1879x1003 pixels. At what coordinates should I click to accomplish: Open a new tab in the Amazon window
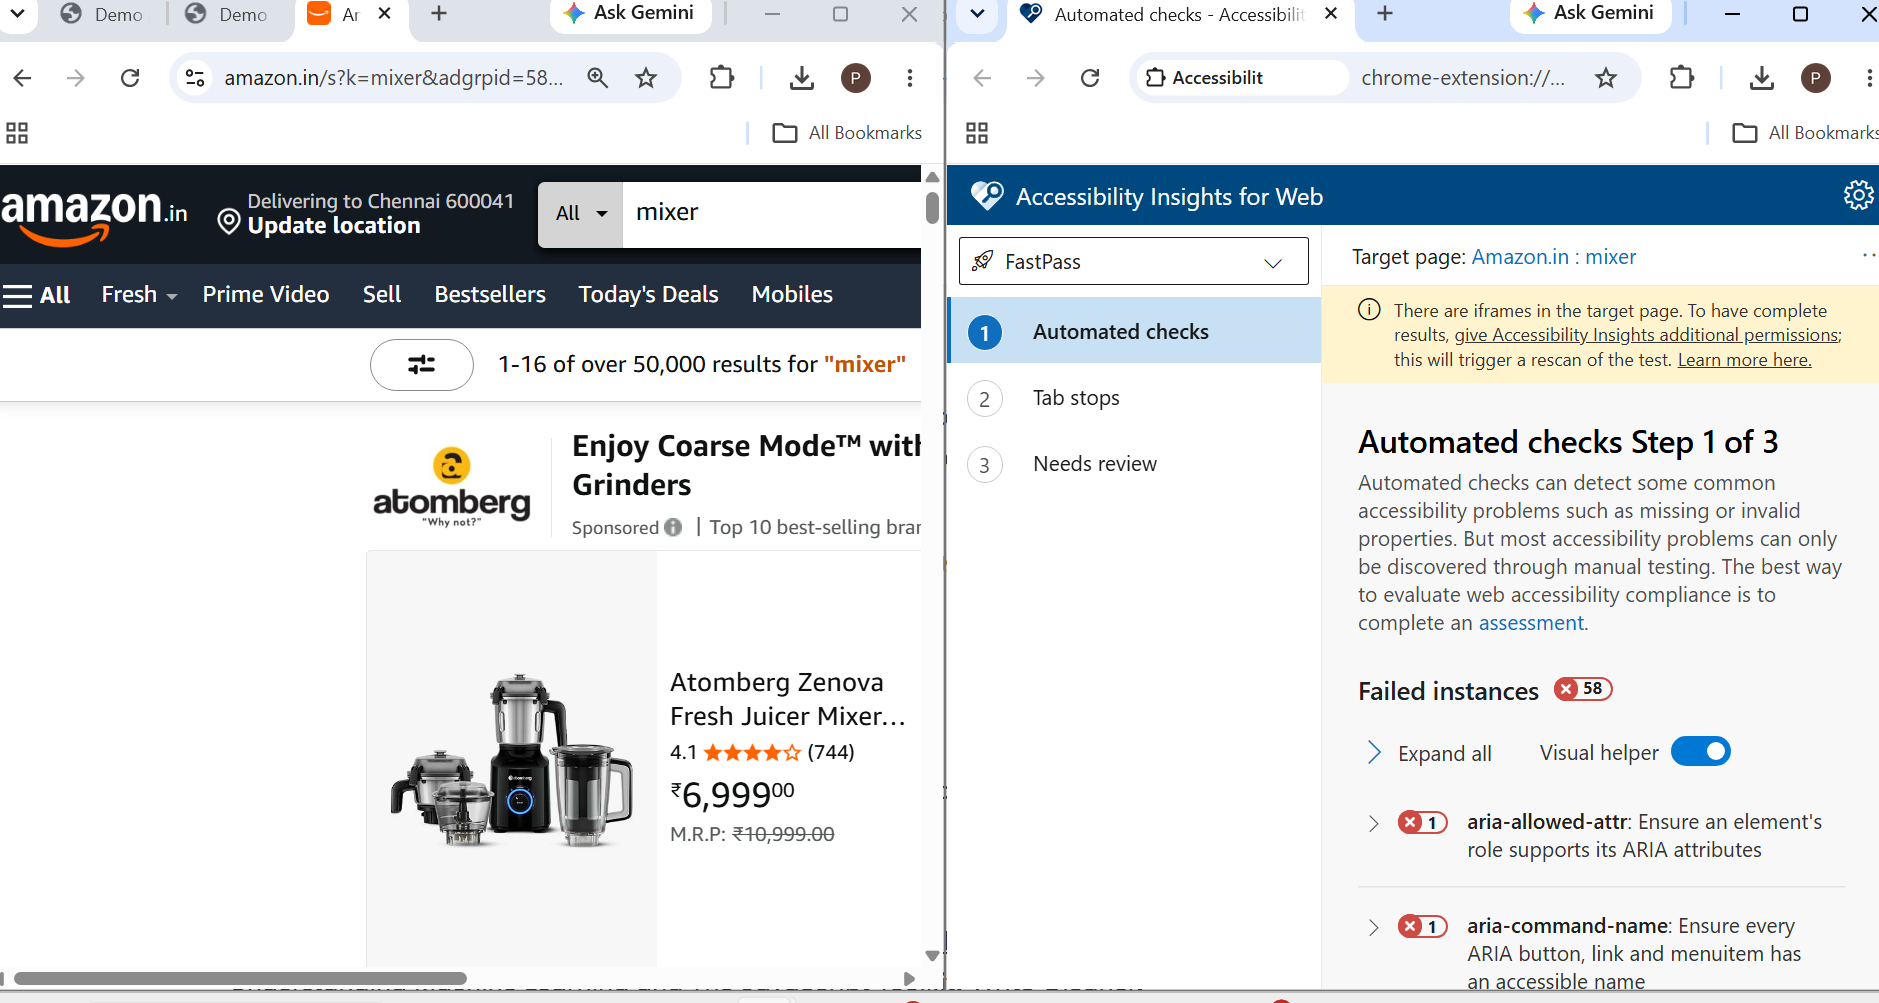tap(439, 14)
